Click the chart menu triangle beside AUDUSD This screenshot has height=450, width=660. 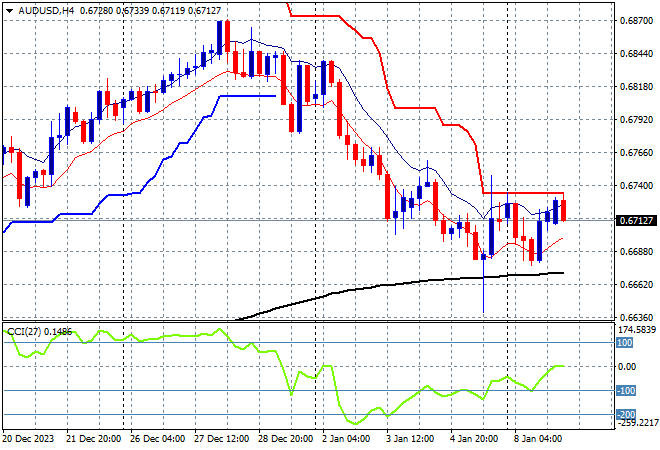tap(9, 9)
